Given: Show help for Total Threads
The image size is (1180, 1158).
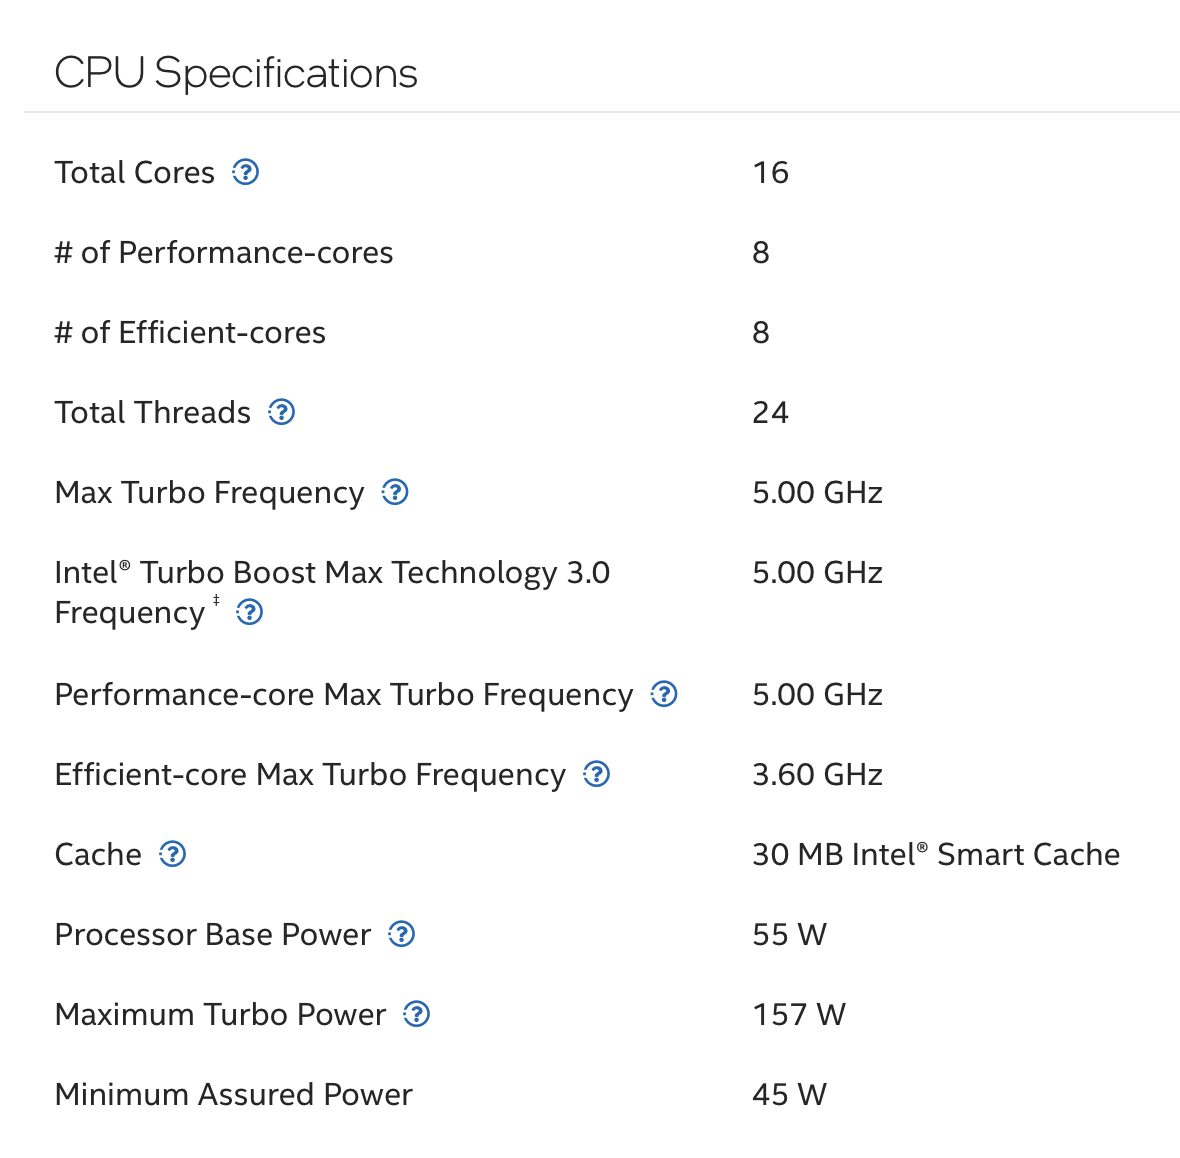Looking at the screenshot, I should 281,412.
